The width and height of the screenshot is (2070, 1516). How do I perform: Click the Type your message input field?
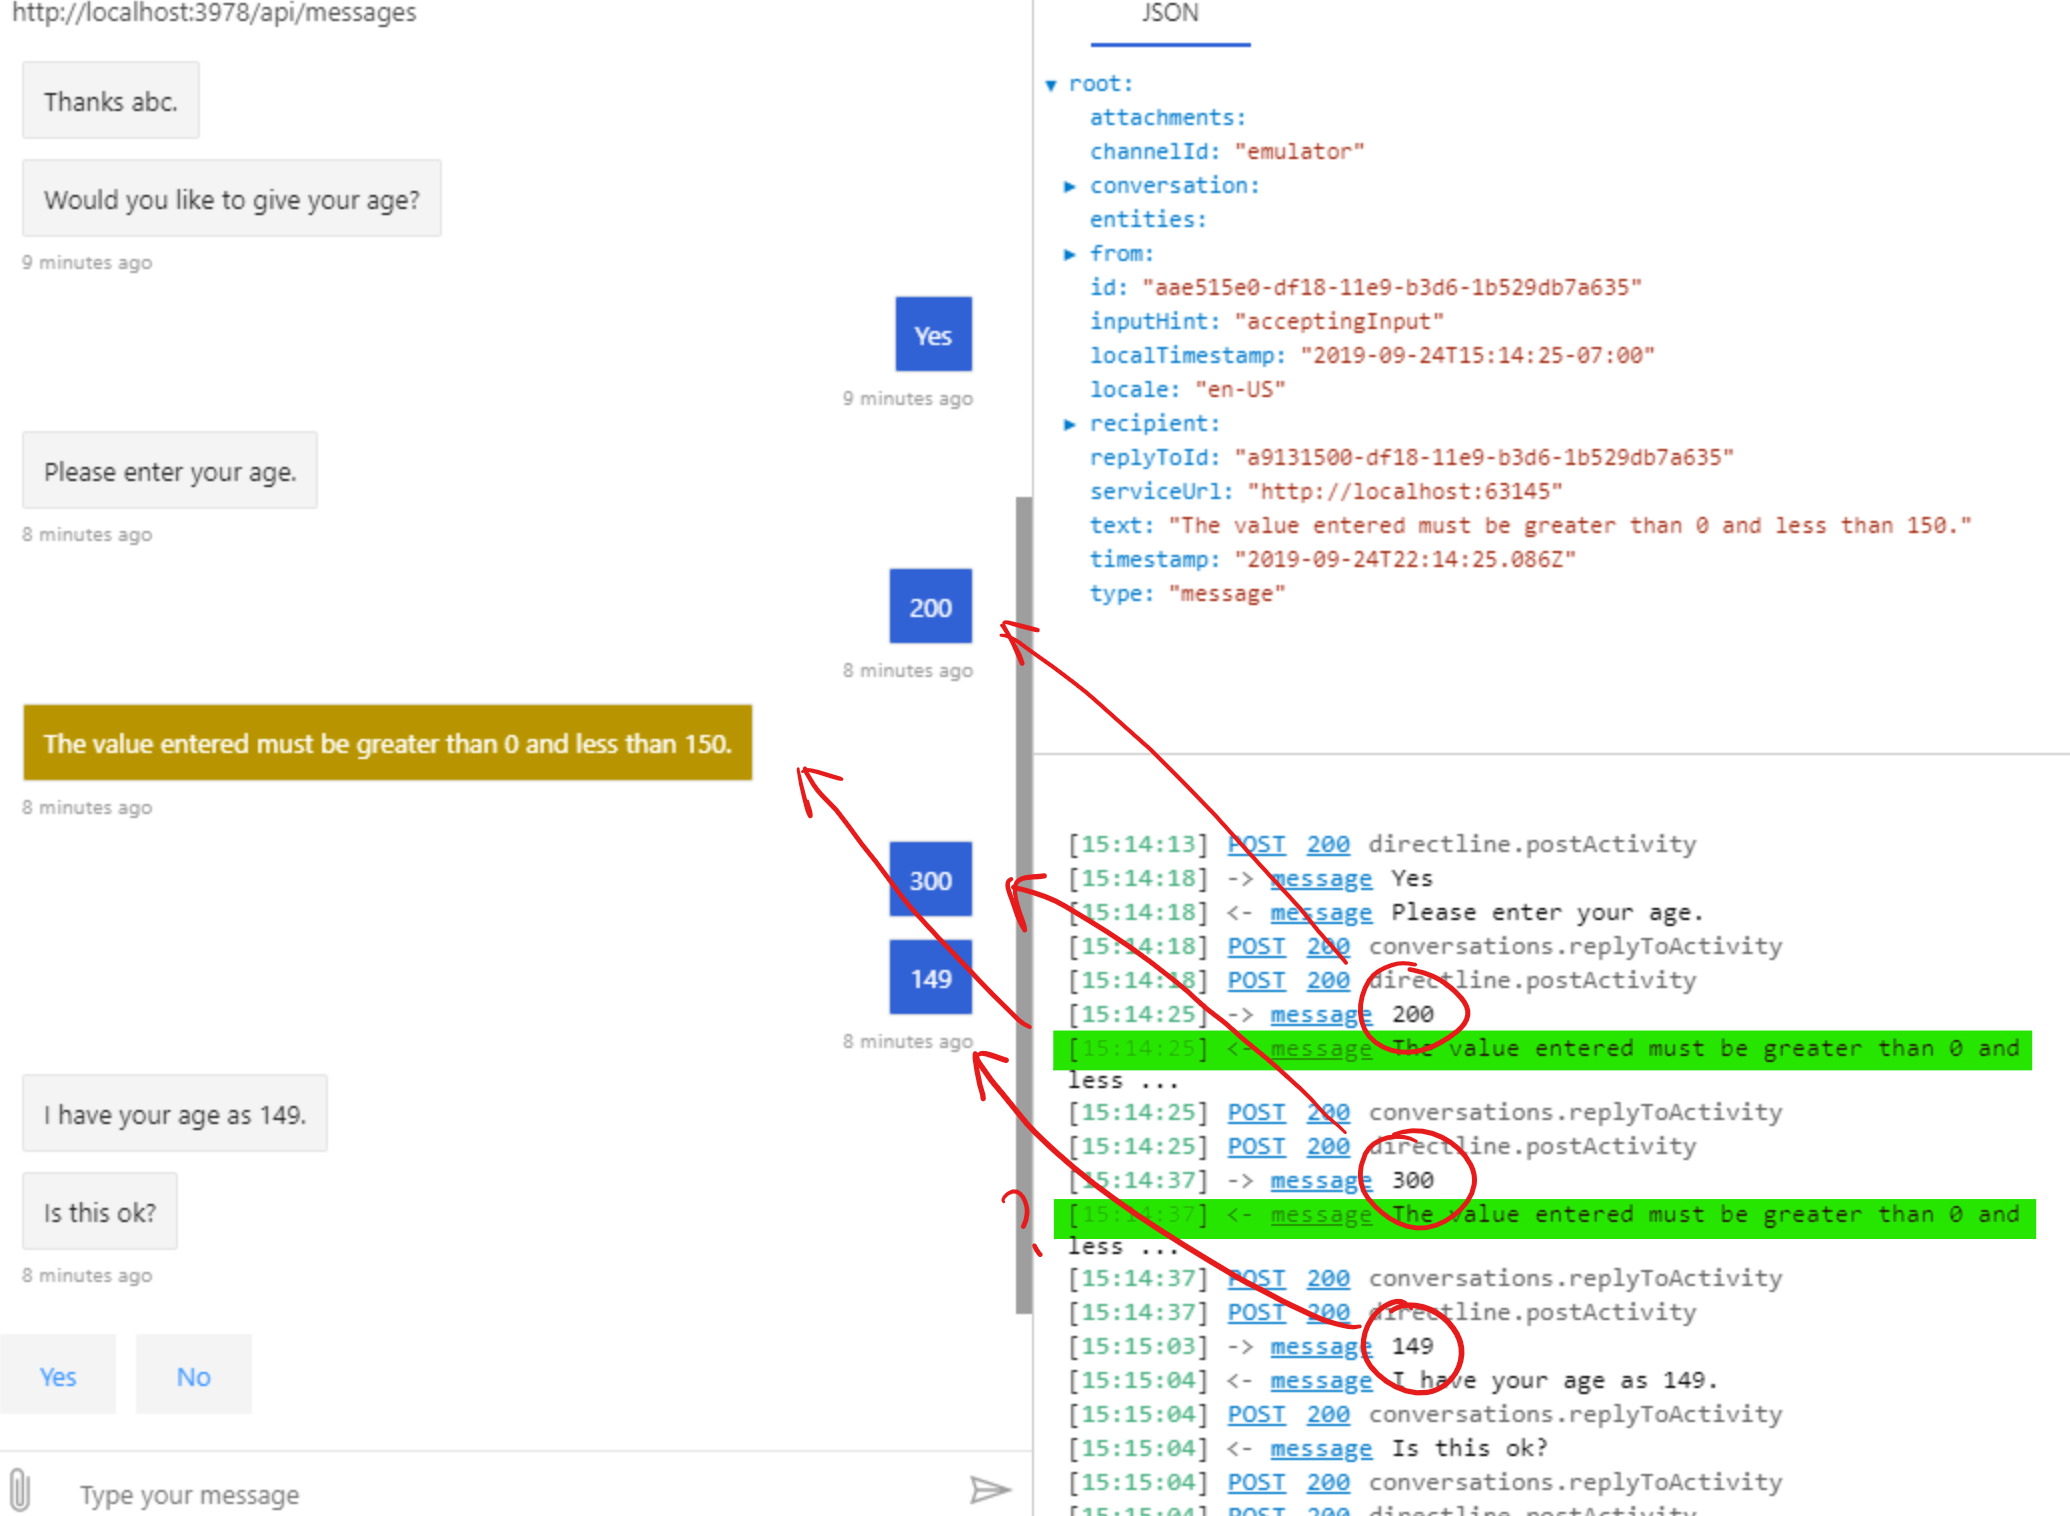point(300,1493)
